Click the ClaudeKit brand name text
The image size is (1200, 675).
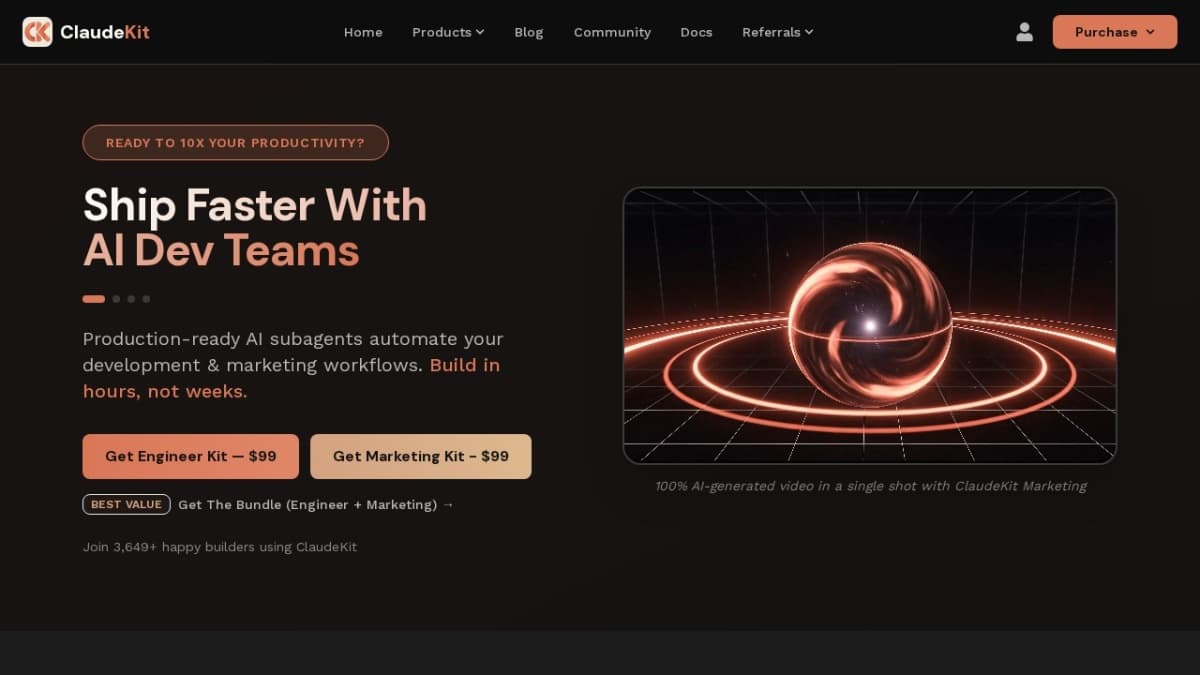coord(105,32)
